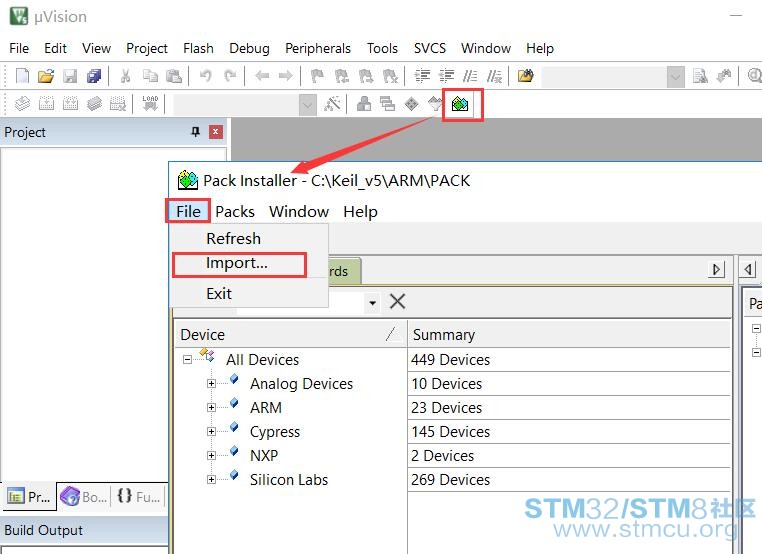
Task: Clear the search with the X button
Action: 398,302
